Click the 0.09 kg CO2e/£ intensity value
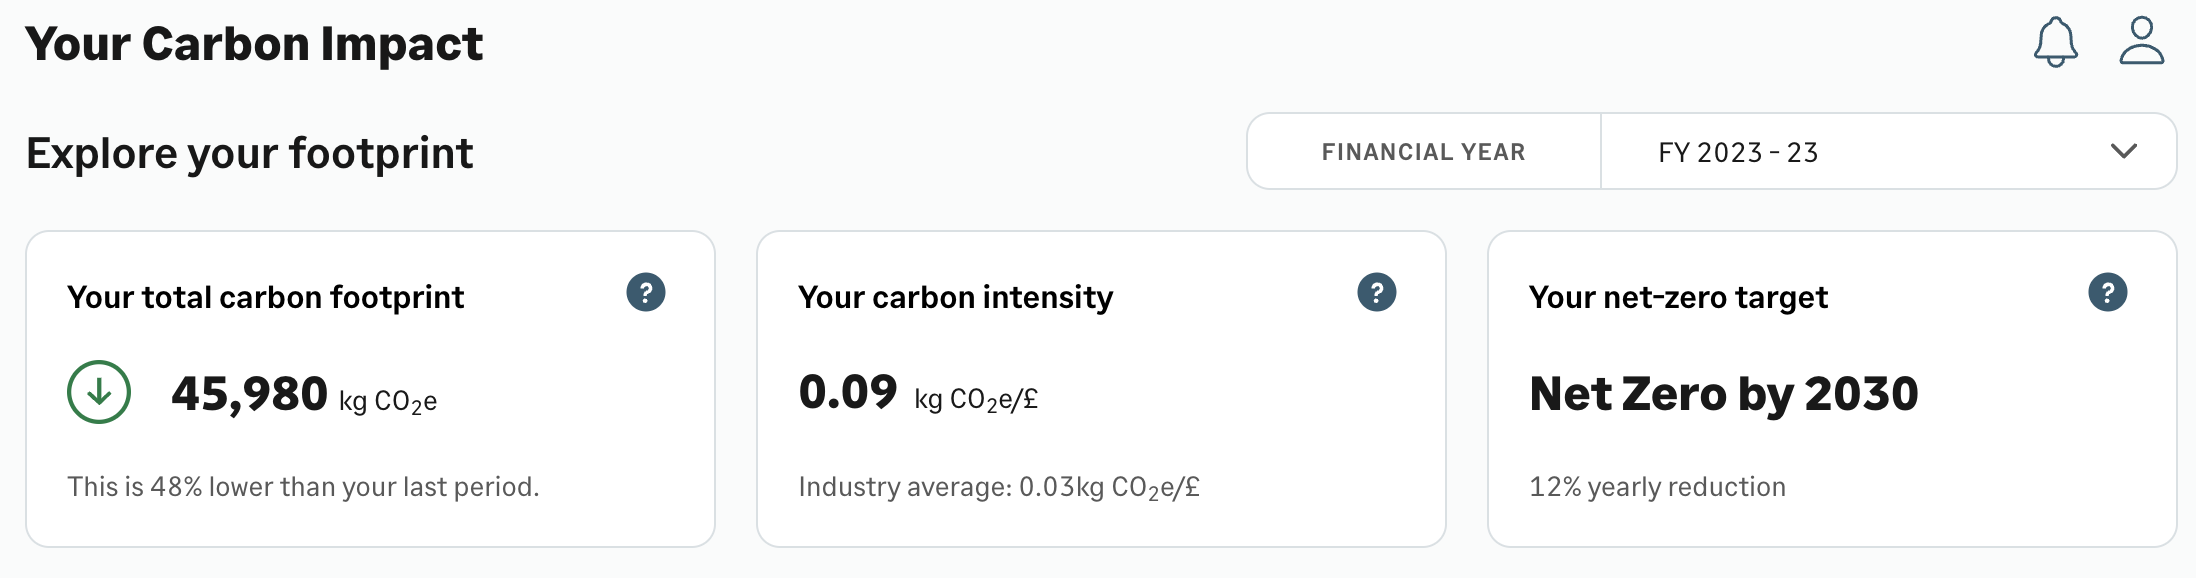 click(x=918, y=393)
